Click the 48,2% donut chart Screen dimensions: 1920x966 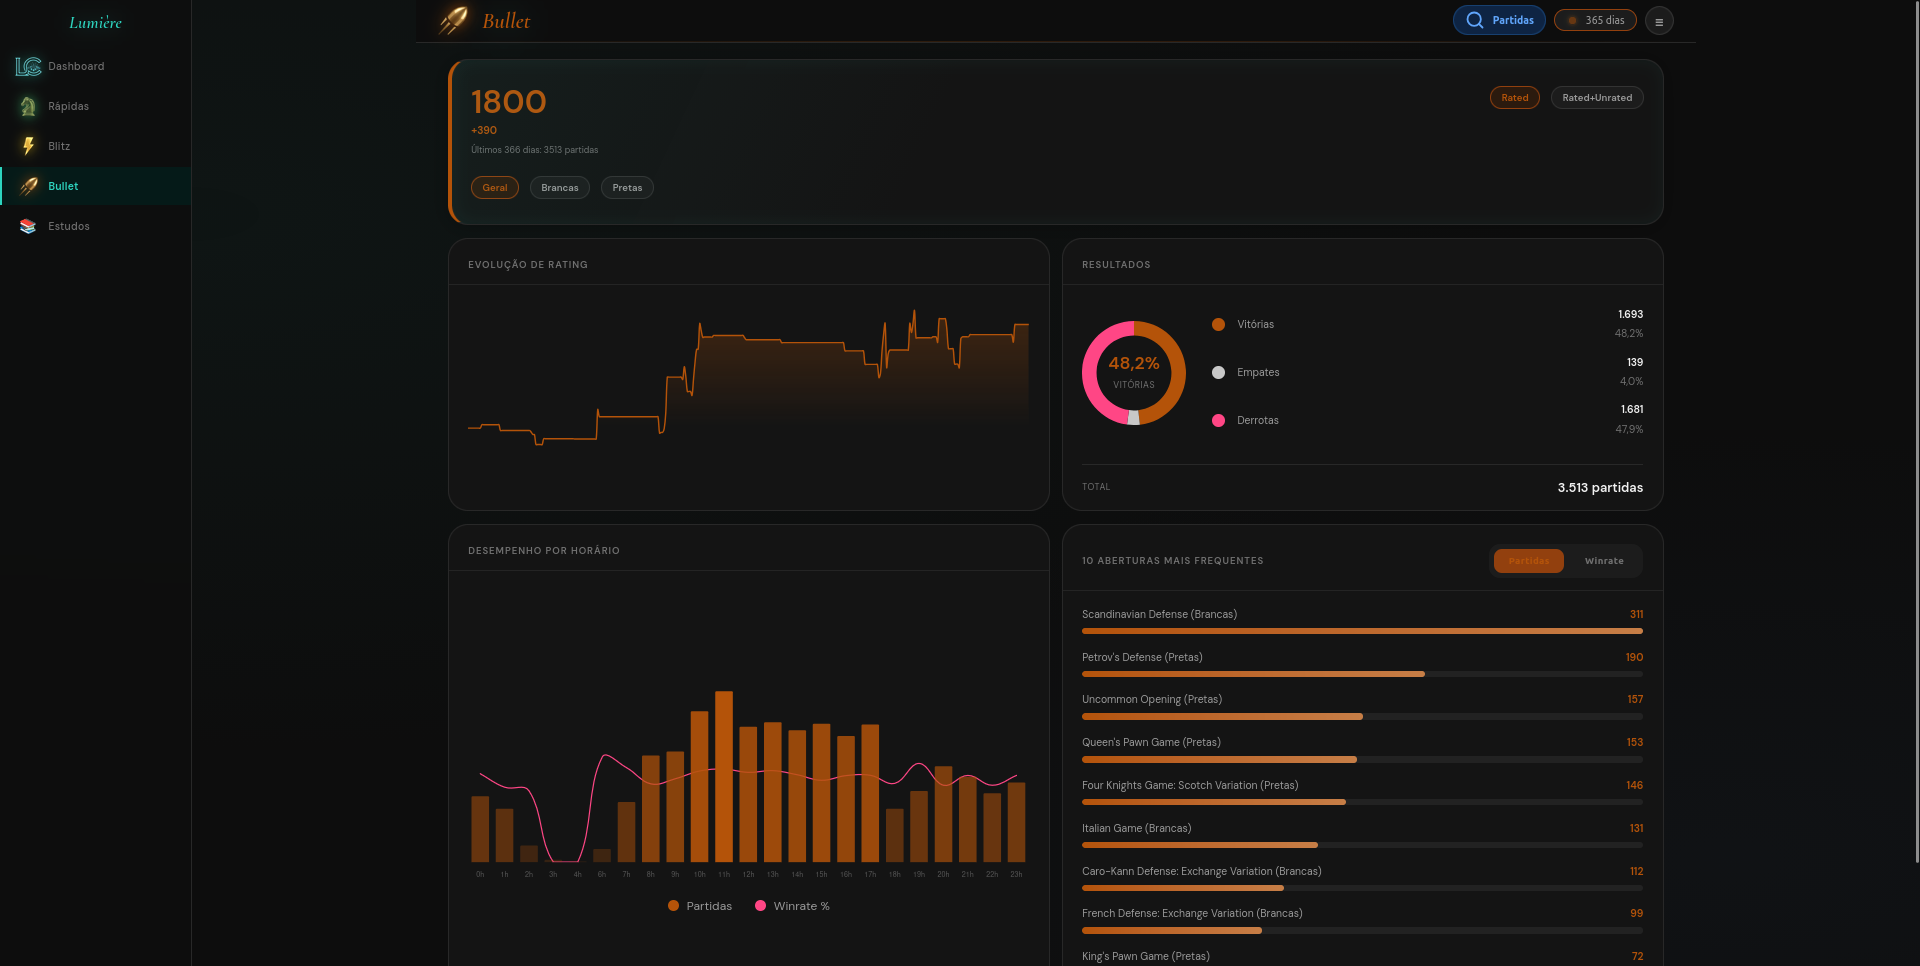(x=1134, y=373)
